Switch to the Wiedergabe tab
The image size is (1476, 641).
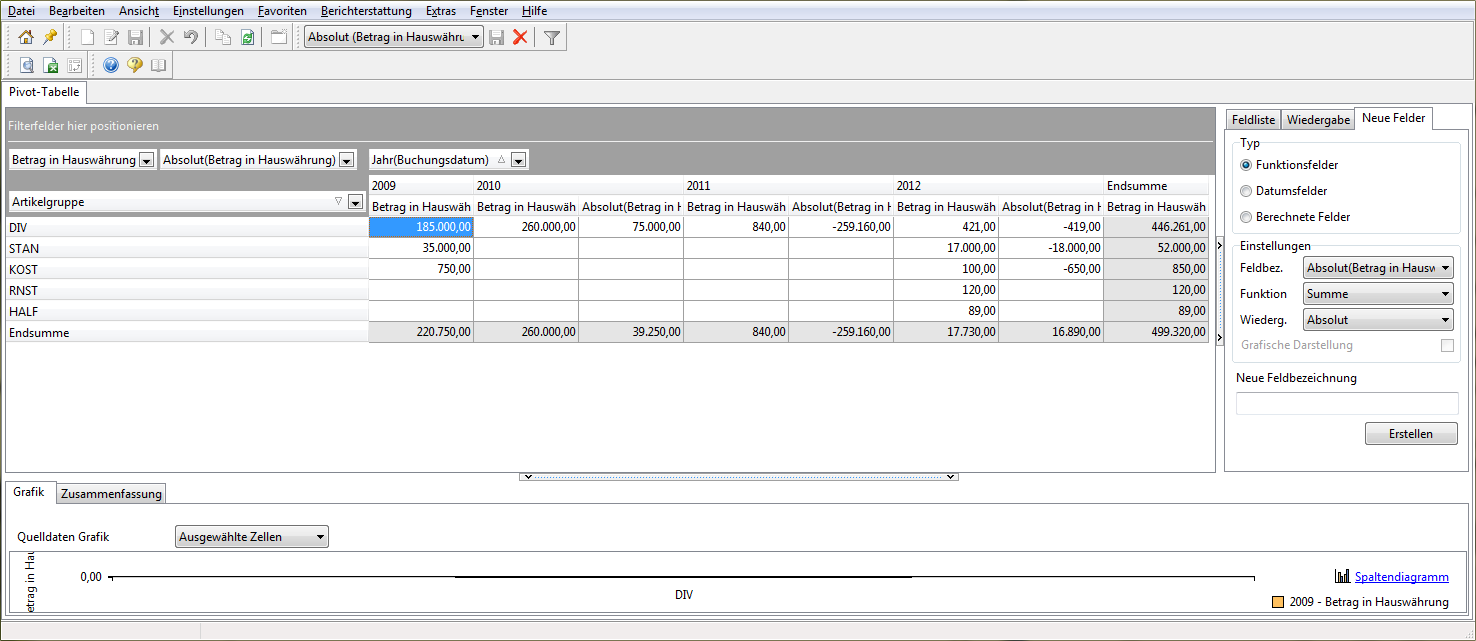tap(1318, 120)
